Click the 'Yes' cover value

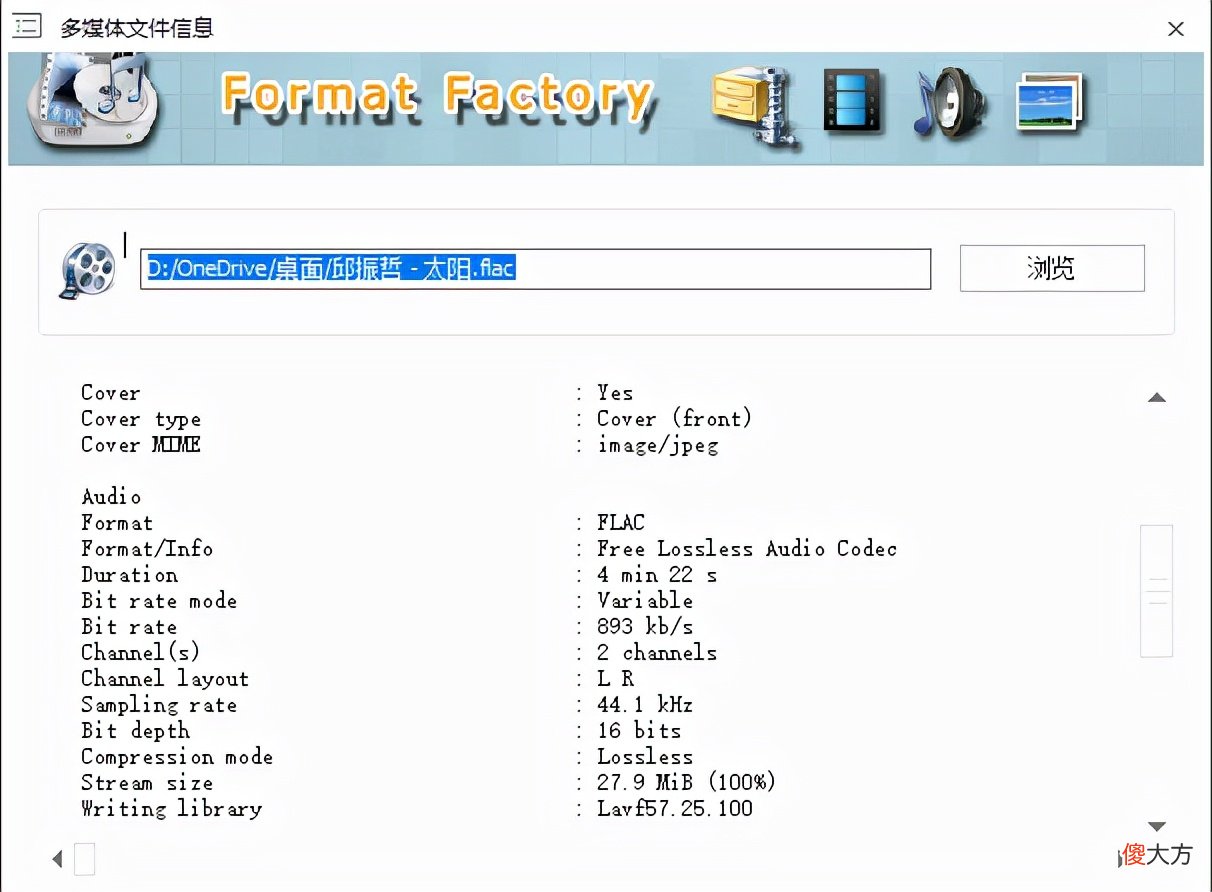pyautogui.click(x=615, y=393)
